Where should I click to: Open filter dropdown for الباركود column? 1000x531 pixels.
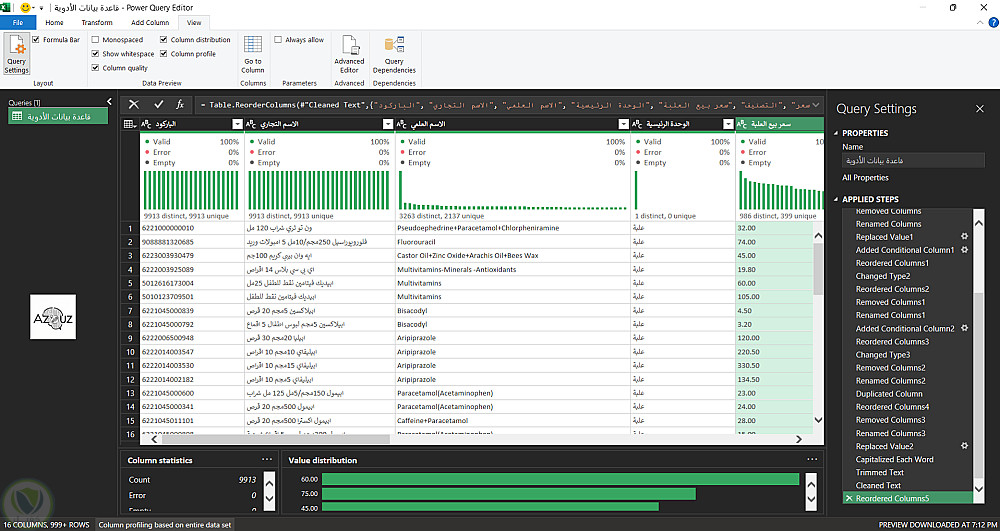point(237,124)
